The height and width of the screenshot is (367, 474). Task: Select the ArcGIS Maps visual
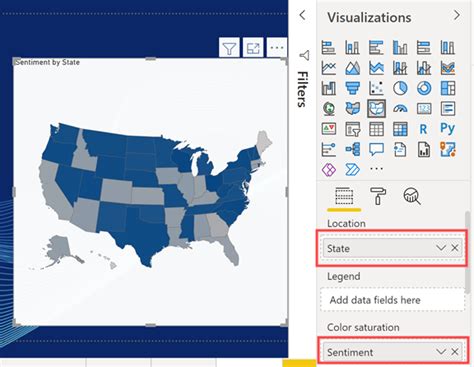point(448,149)
